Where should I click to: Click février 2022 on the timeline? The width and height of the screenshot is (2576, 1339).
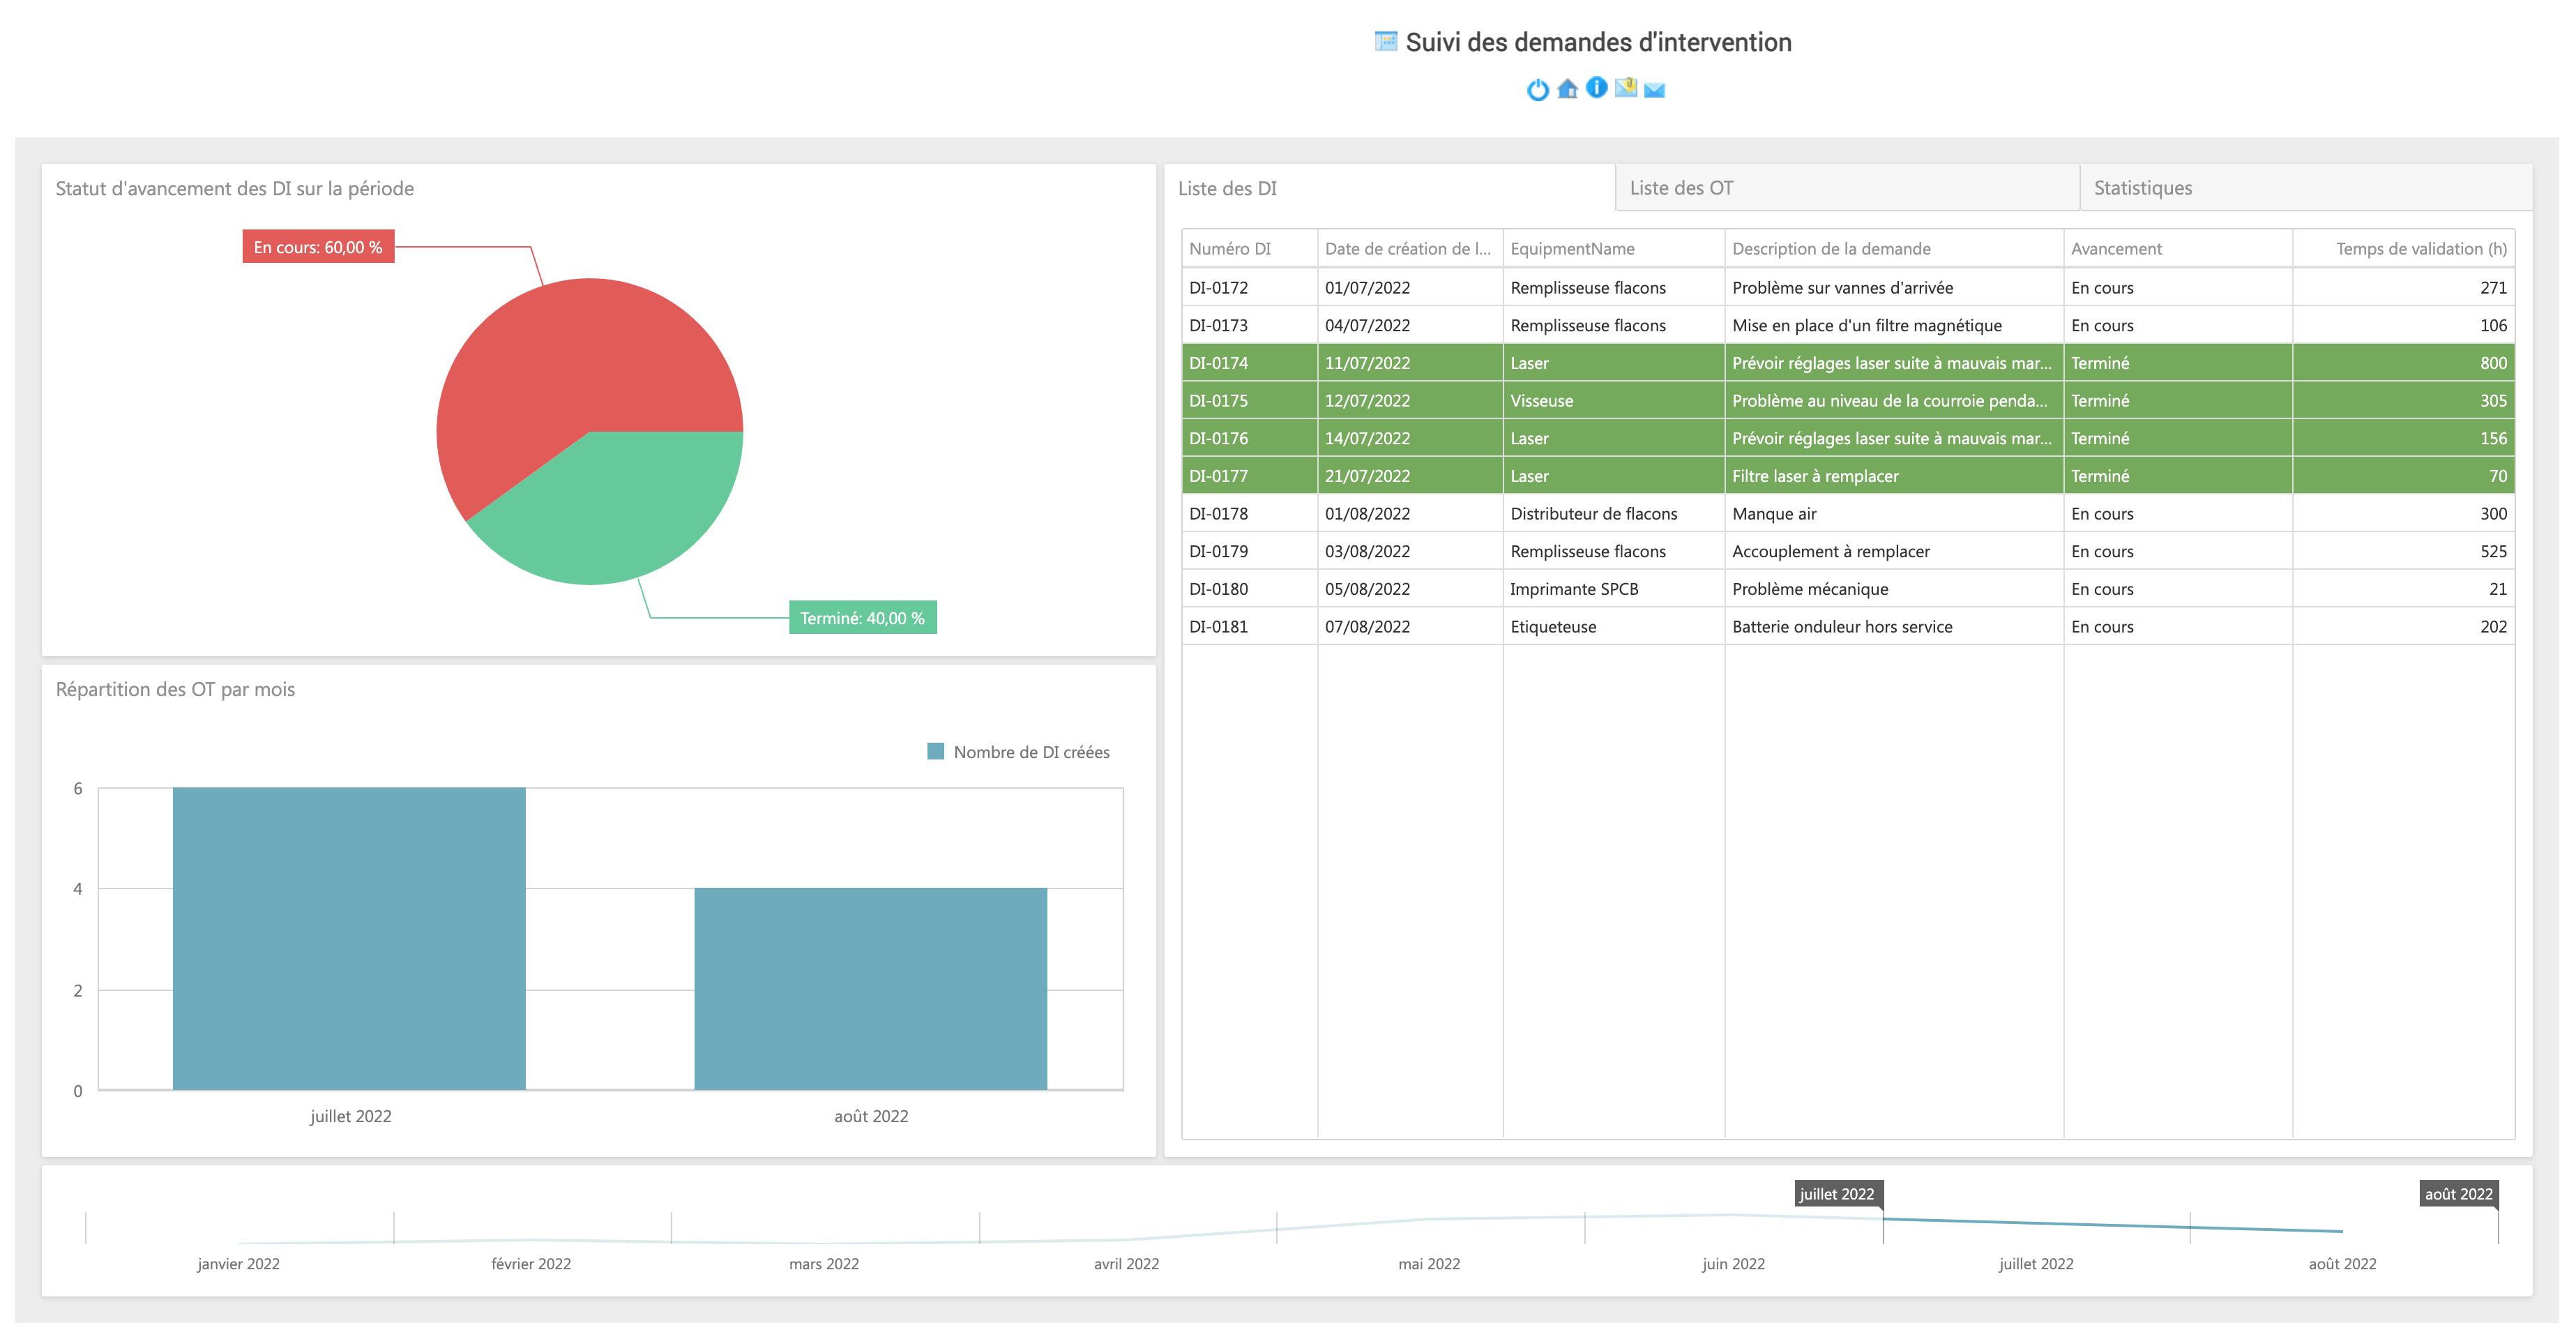pos(531,1264)
